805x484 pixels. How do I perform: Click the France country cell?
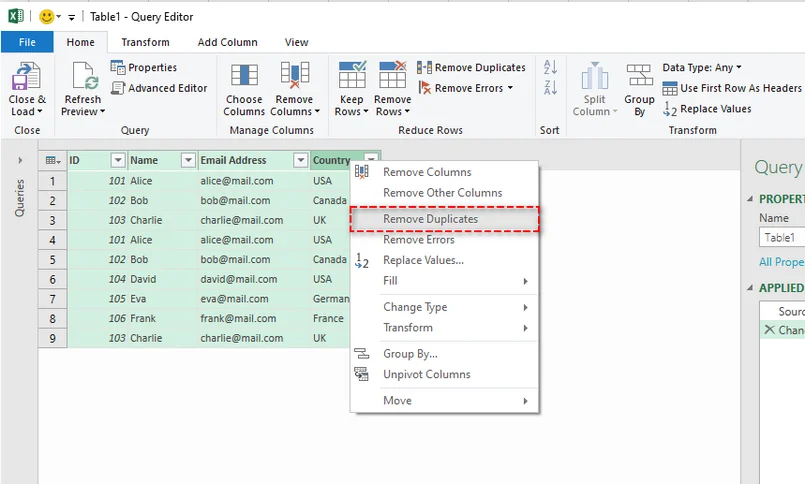coord(331,318)
